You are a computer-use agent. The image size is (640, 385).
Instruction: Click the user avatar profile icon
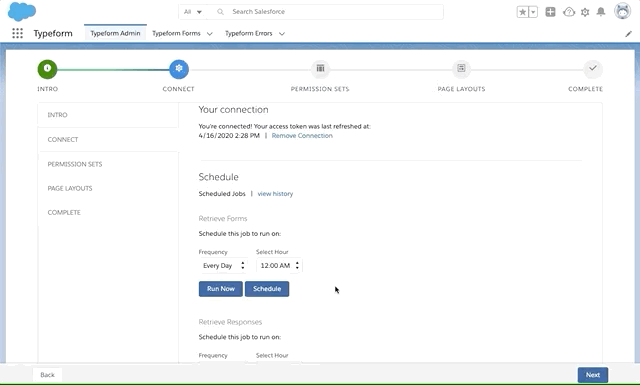click(x=622, y=11)
